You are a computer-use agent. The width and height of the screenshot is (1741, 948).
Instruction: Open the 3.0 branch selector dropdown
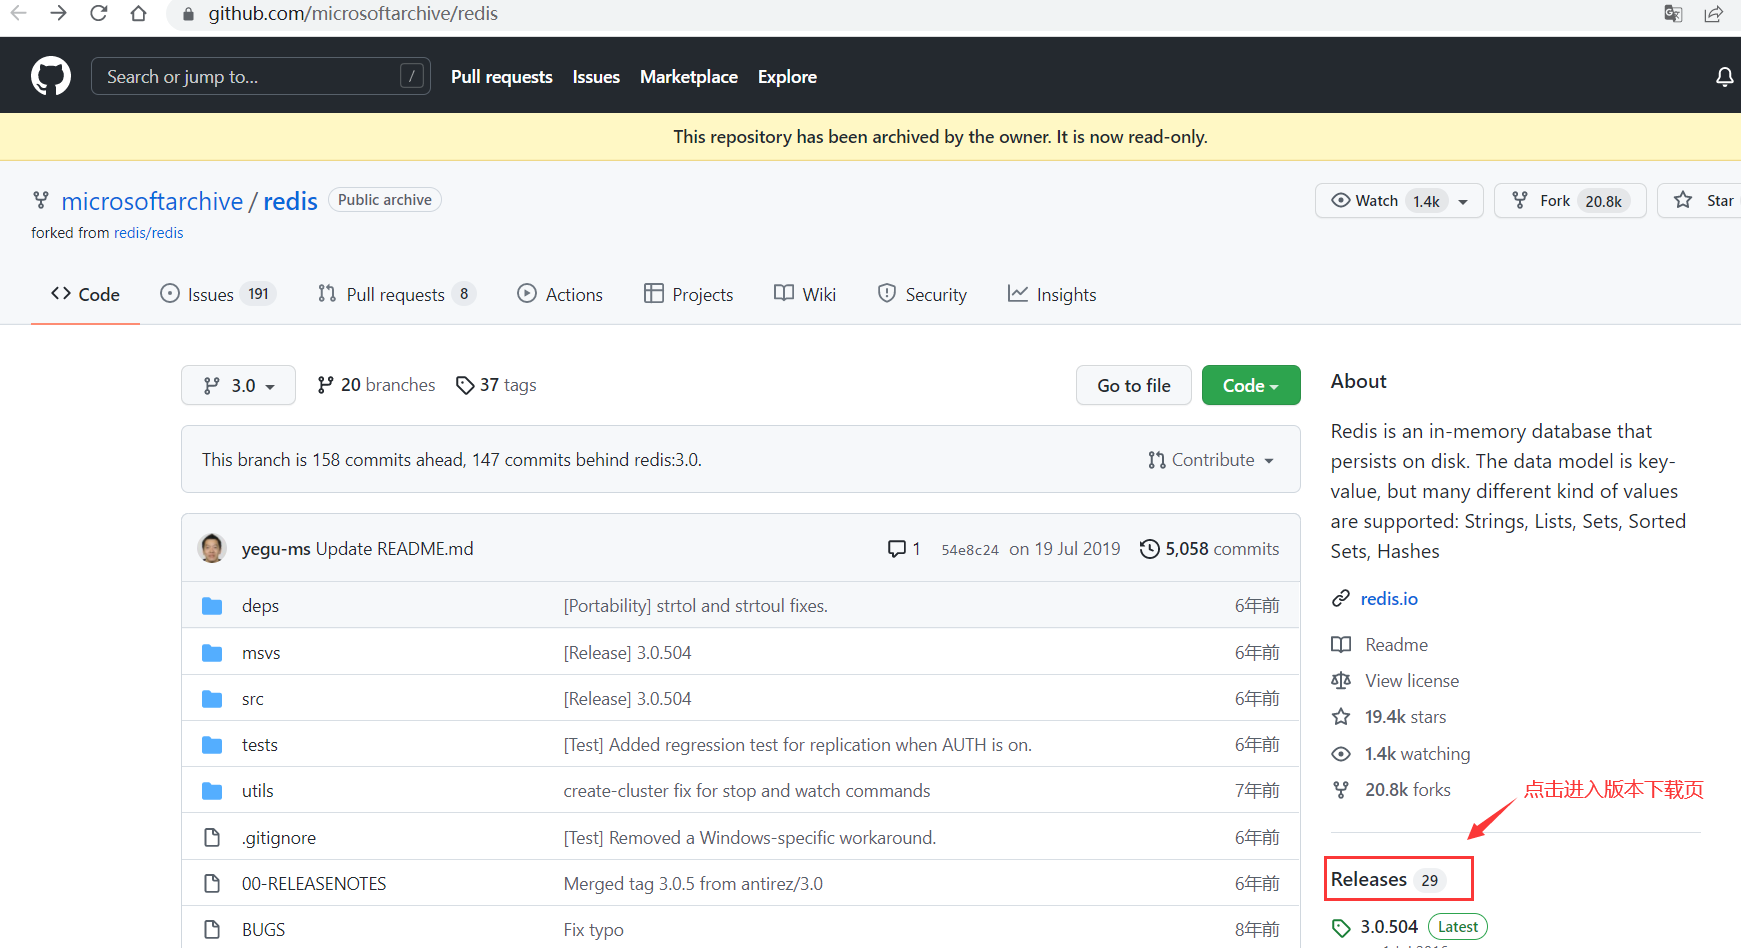(x=238, y=385)
